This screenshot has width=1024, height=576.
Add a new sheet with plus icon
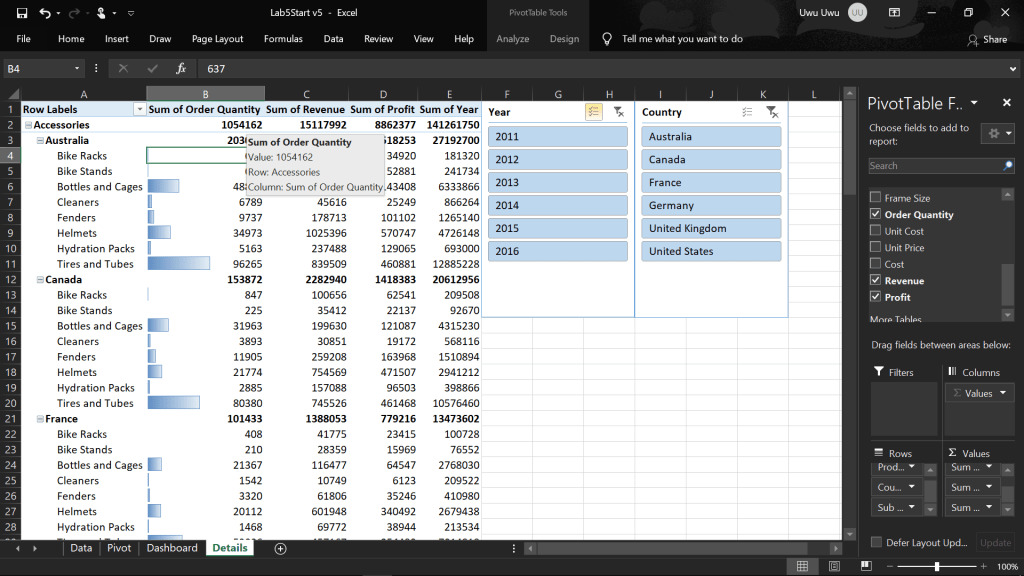[x=280, y=548]
